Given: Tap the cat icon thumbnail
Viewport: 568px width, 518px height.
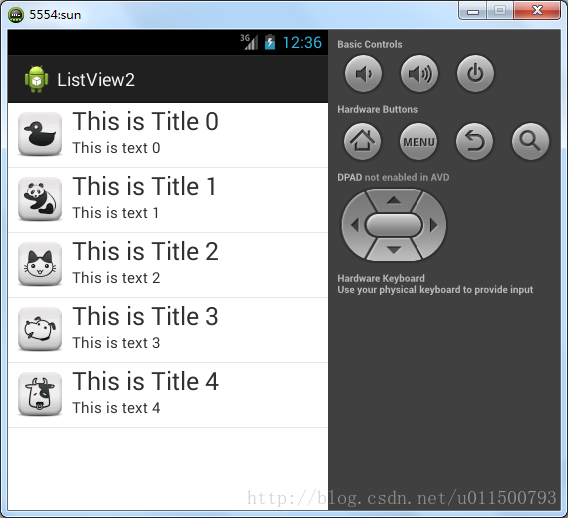Looking at the screenshot, I should pos(40,264).
